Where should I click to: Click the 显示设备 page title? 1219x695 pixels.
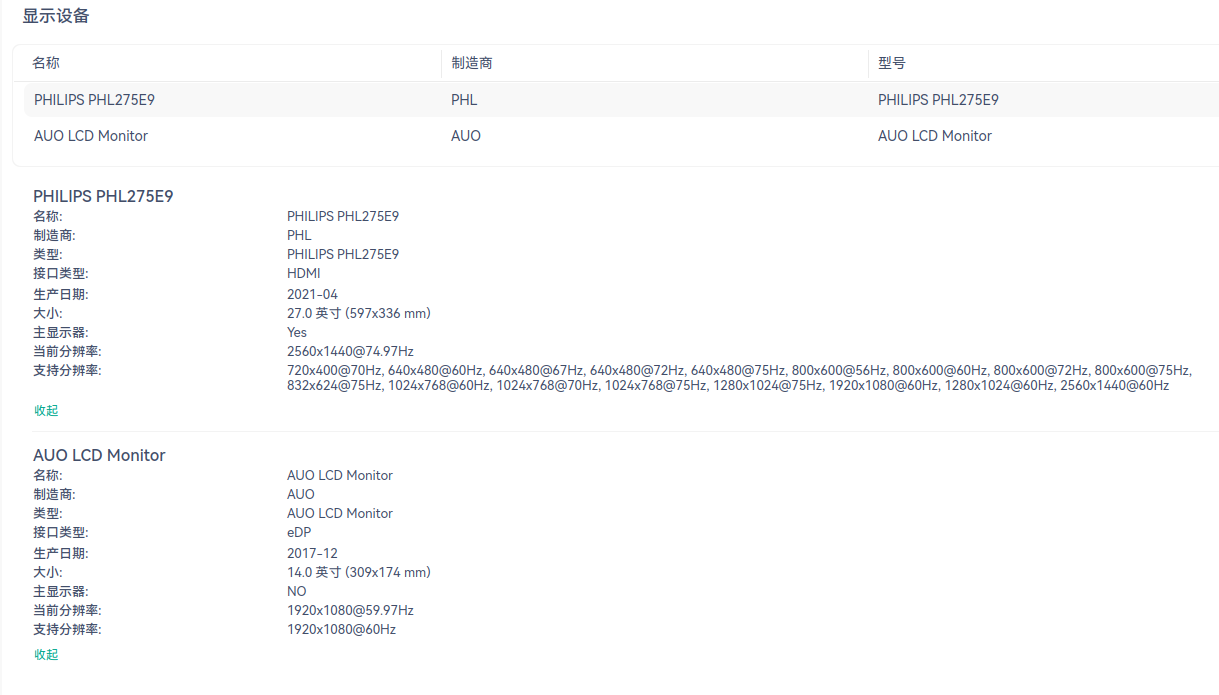[56, 16]
